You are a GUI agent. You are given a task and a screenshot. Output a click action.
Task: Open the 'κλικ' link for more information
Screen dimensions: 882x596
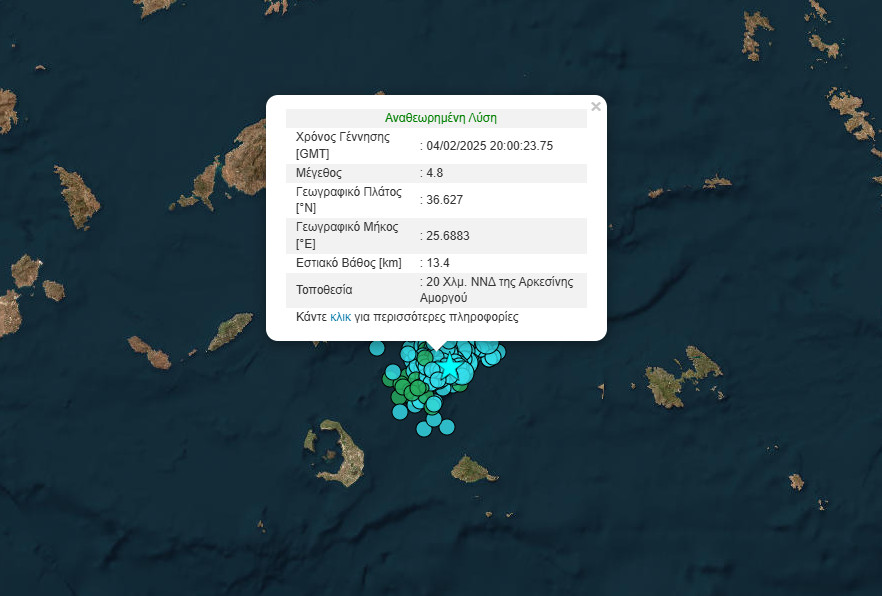point(340,316)
